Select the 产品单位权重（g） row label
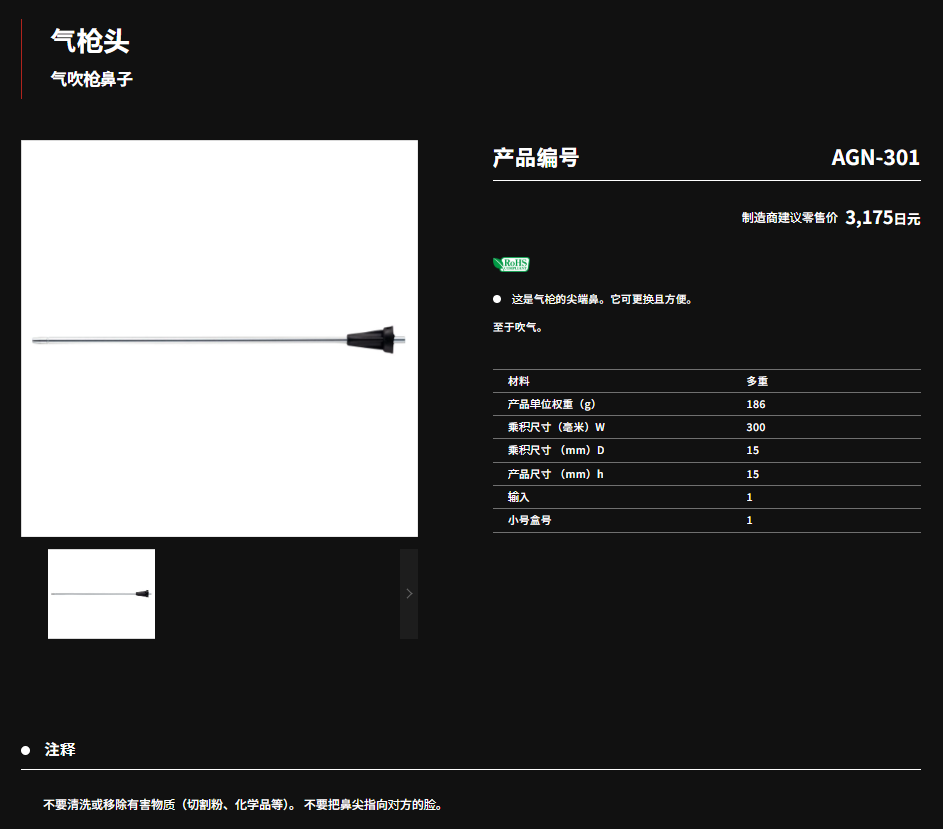This screenshot has height=829, width=943. 551,404
